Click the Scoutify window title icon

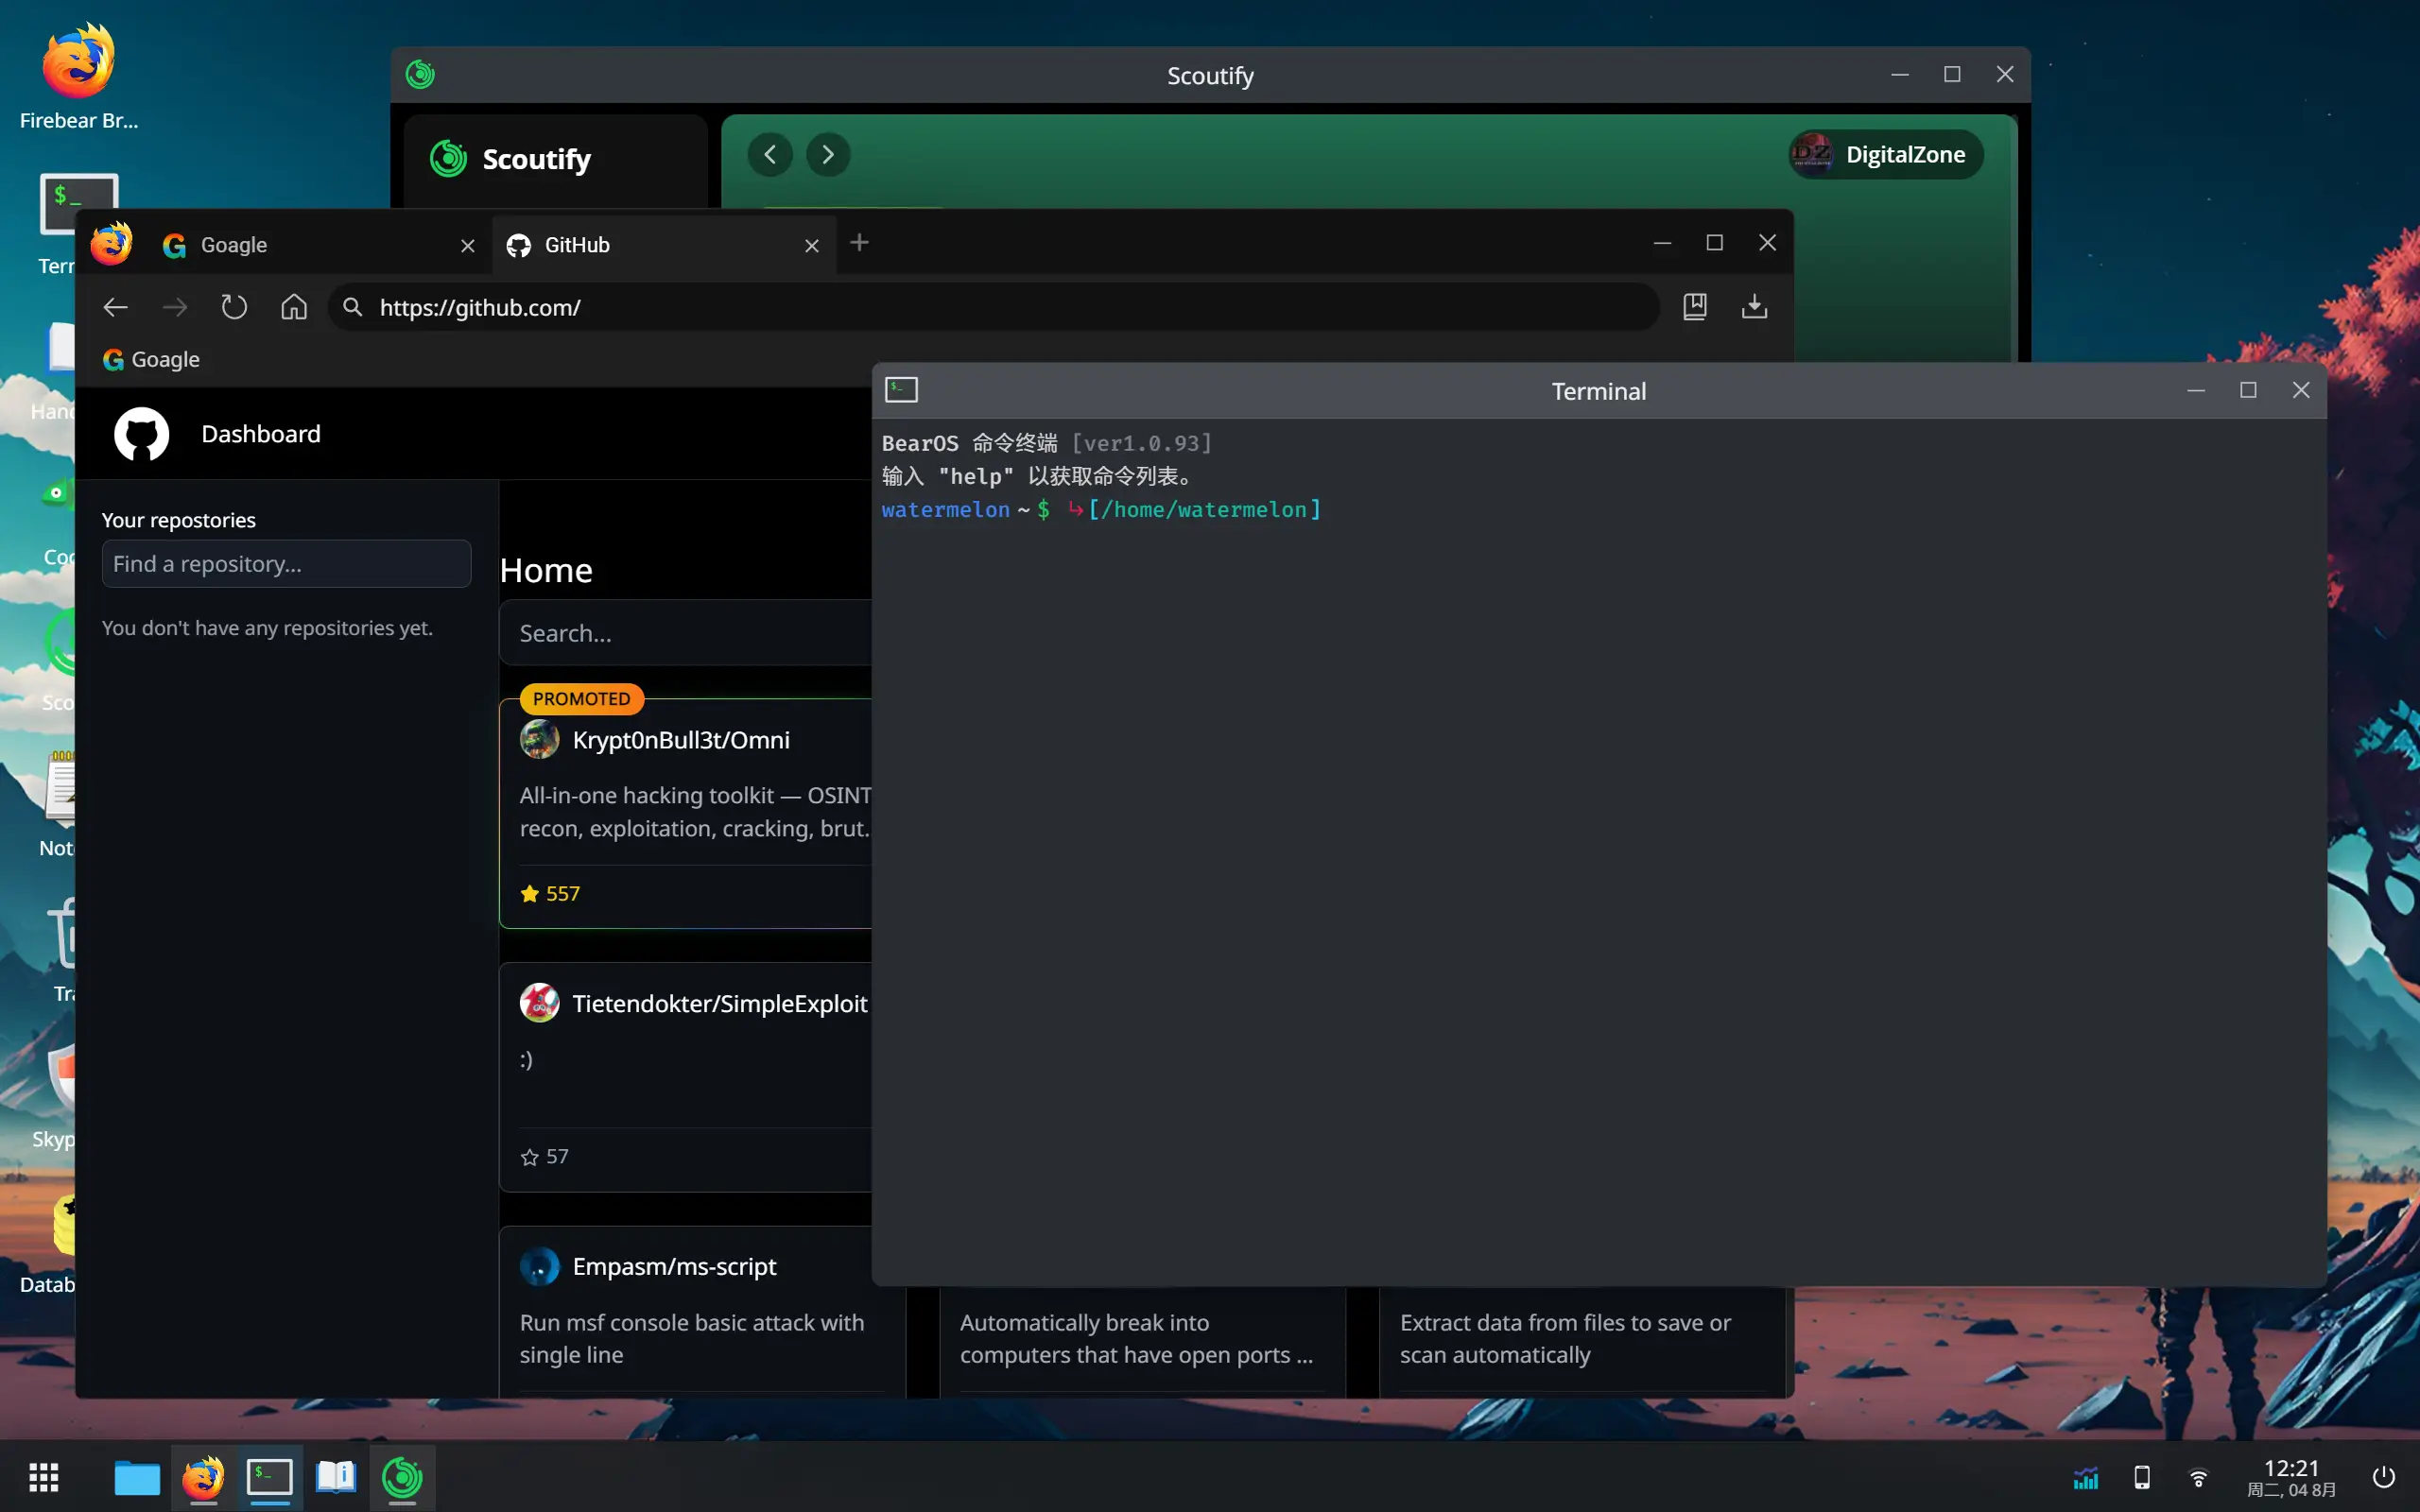[x=420, y=74]
